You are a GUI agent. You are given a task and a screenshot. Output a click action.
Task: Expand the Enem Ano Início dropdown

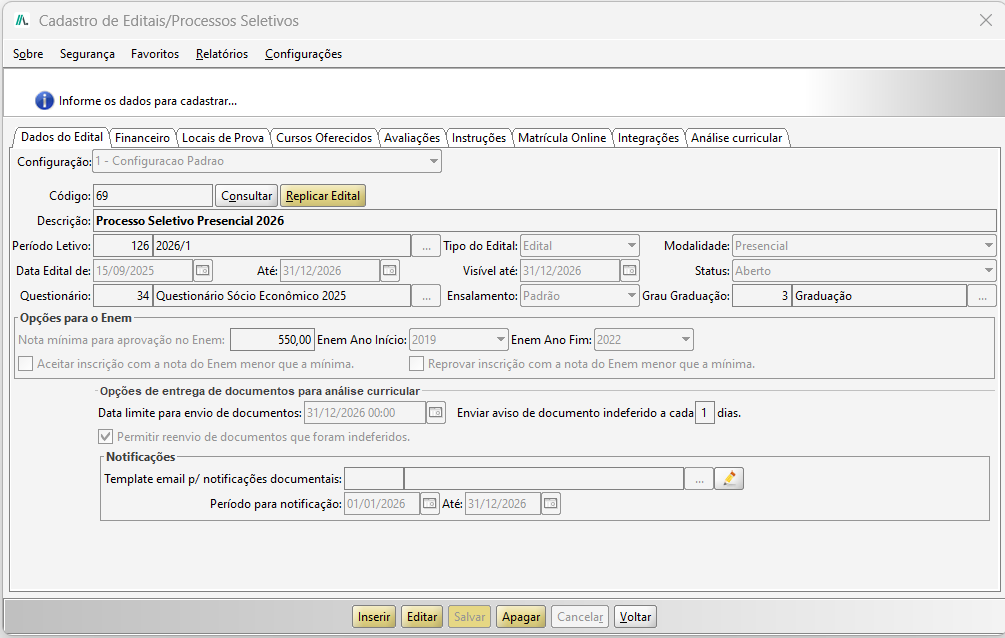(501, 339)
